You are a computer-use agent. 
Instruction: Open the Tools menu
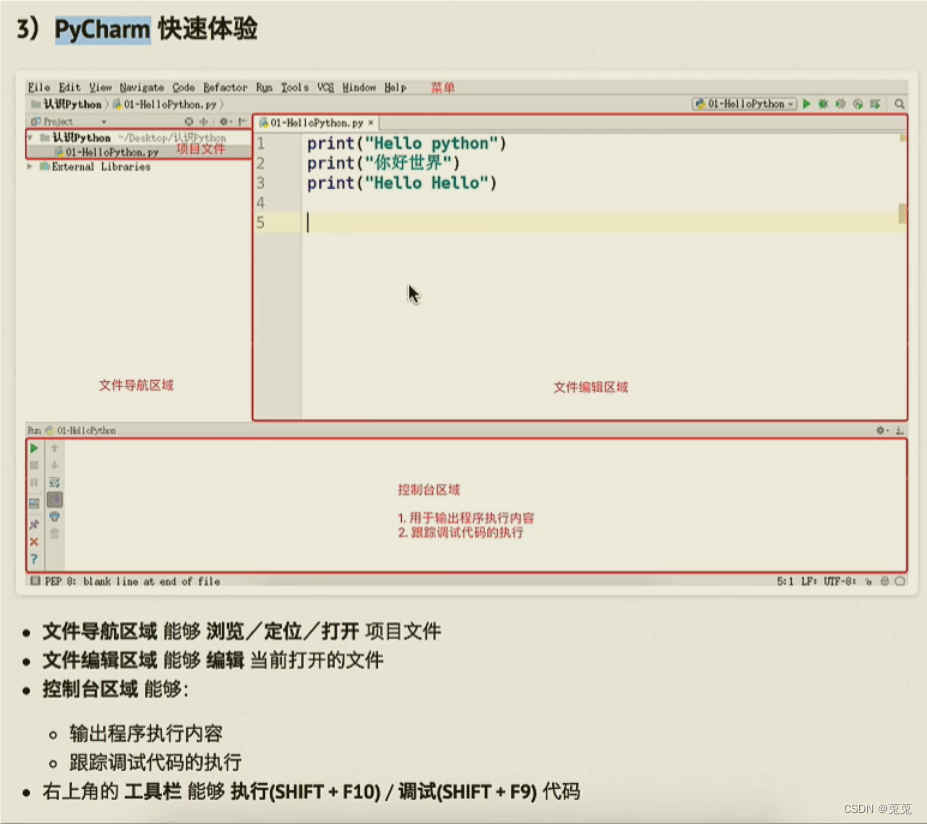pos(294,87)
